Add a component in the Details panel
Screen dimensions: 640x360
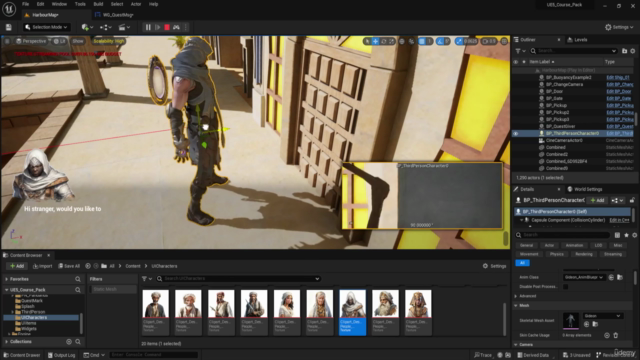tap(597, 200)
